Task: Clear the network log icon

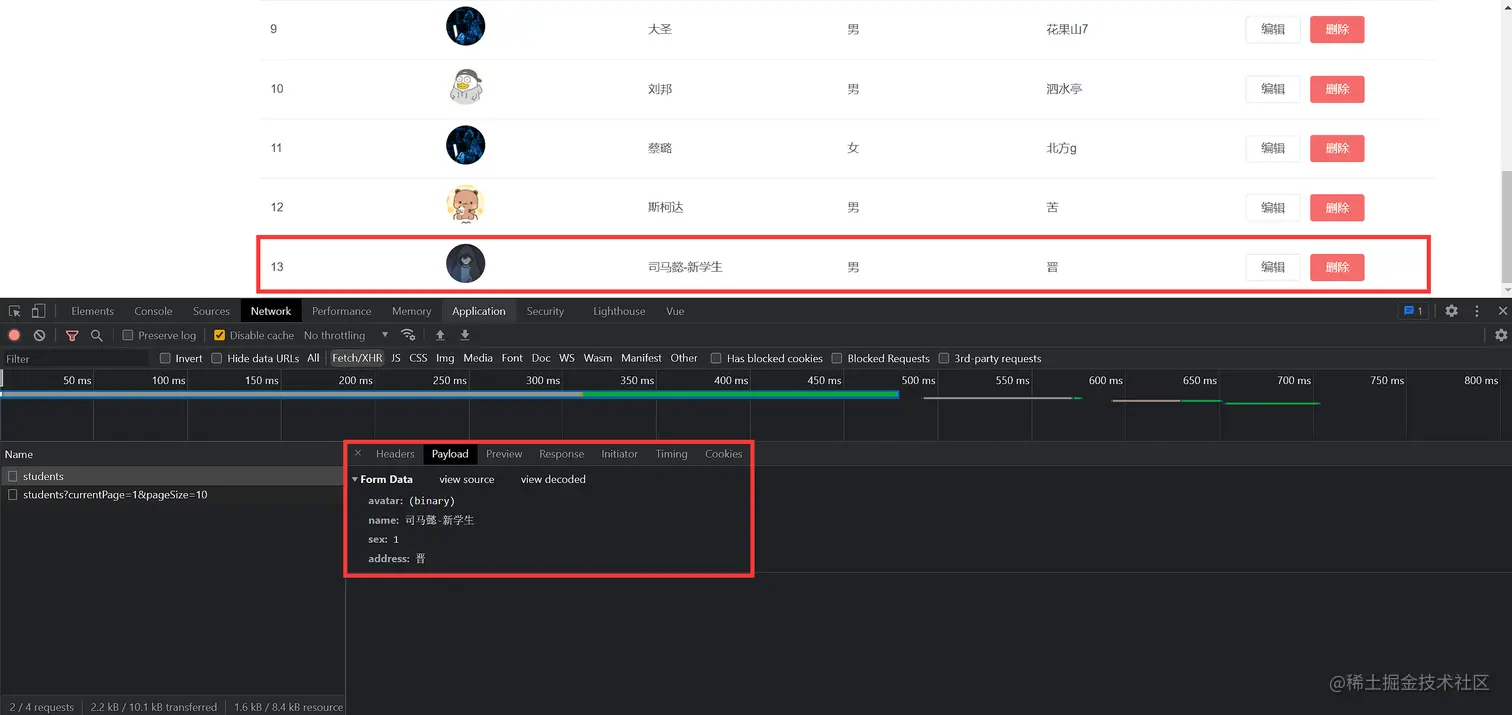Action: [x=39, y=335]
